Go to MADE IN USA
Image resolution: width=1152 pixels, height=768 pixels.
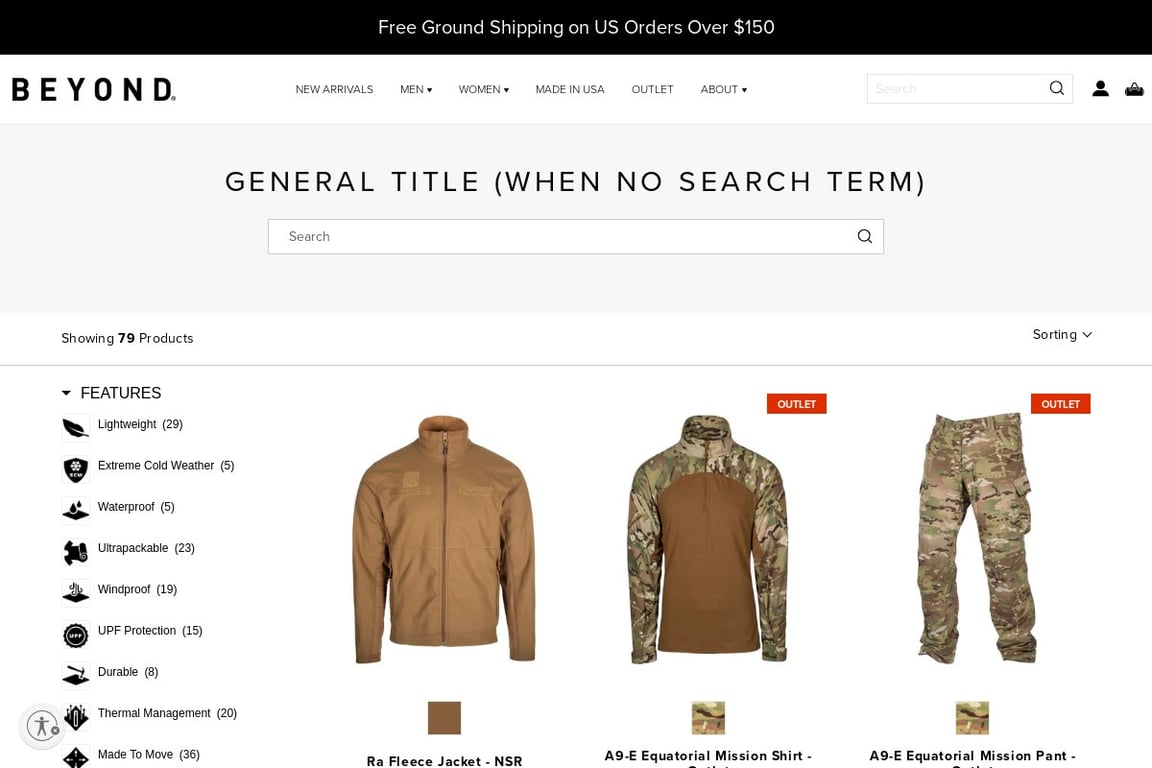[570, 89]
